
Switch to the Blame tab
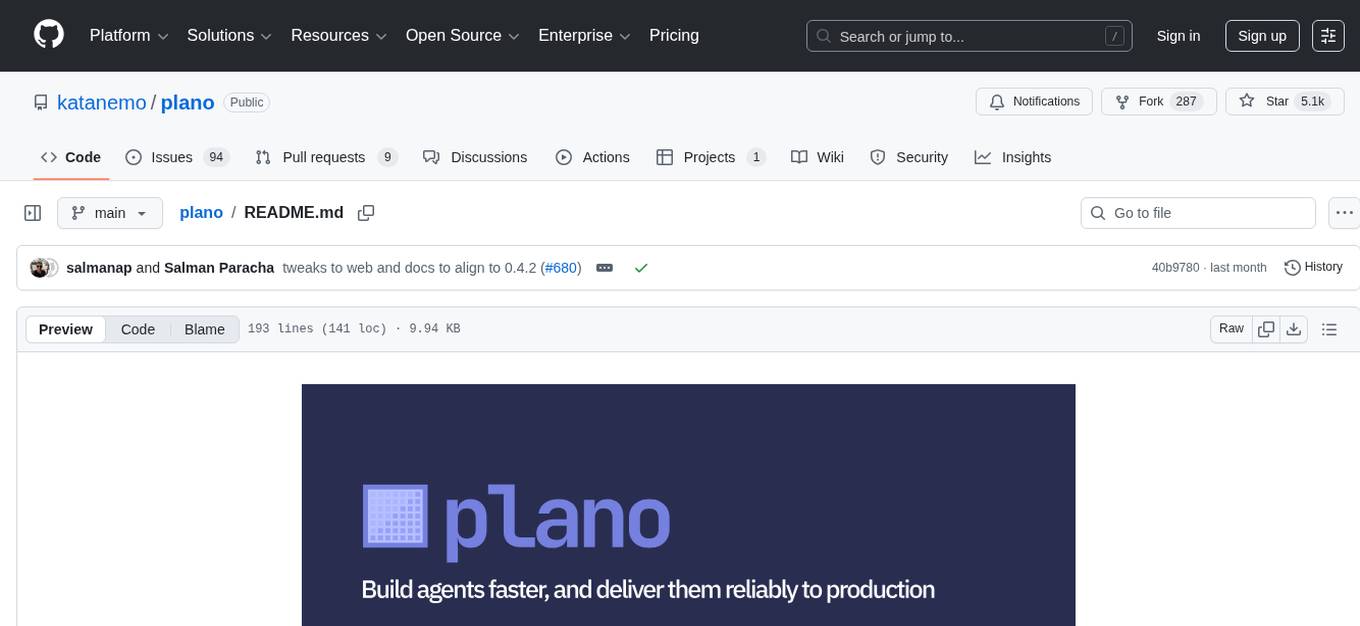click(x=204, y=329)
